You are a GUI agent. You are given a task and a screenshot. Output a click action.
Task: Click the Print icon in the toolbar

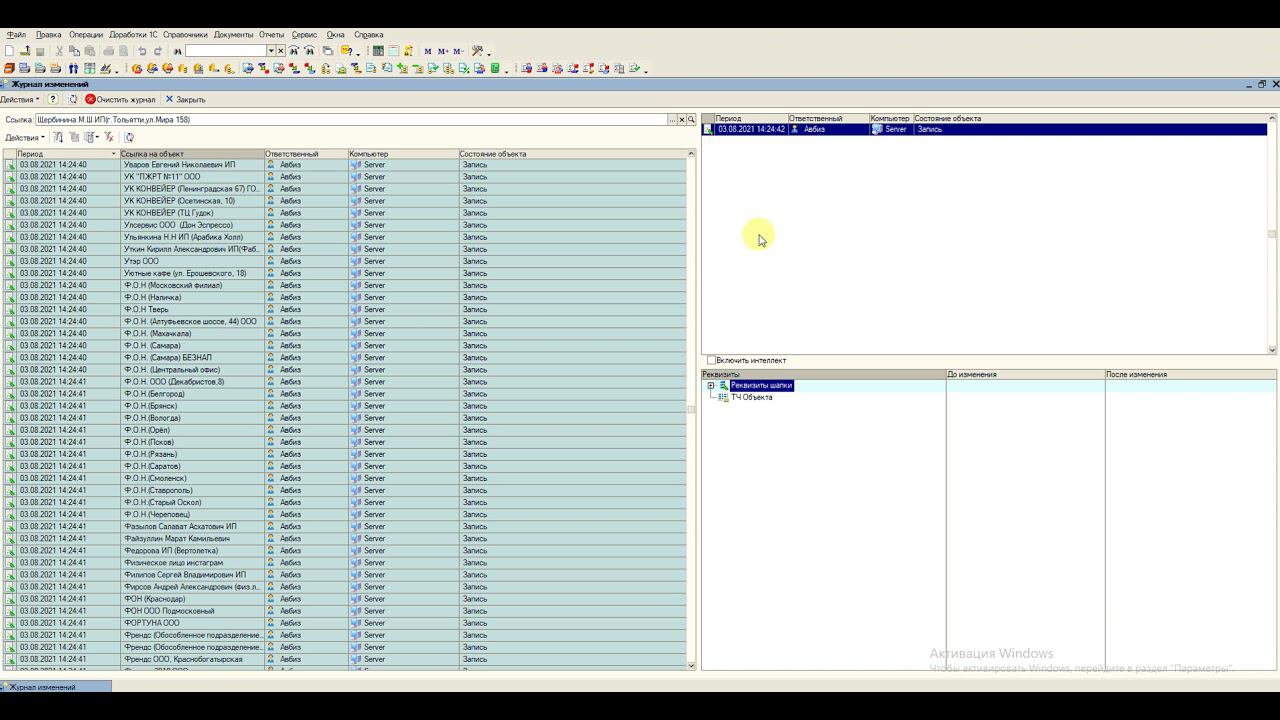[x=109, y=51]
